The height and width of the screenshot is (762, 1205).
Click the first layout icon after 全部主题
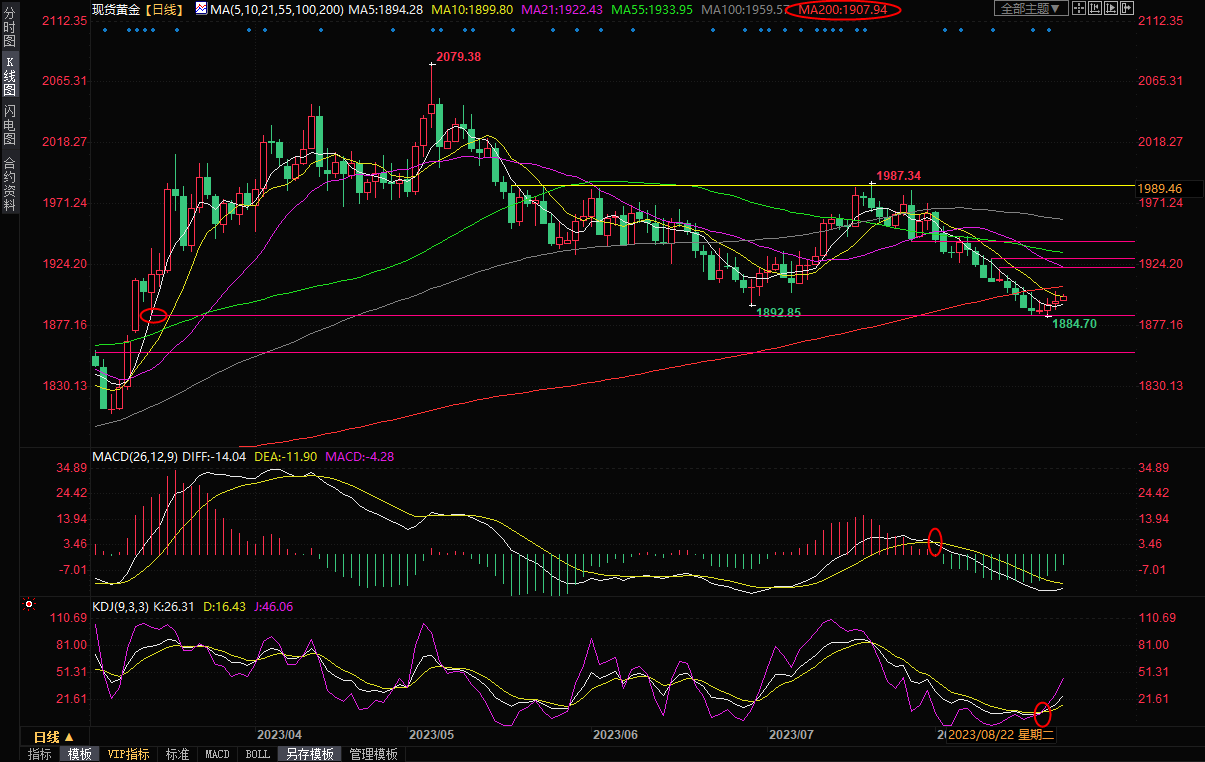(1079, 9)
